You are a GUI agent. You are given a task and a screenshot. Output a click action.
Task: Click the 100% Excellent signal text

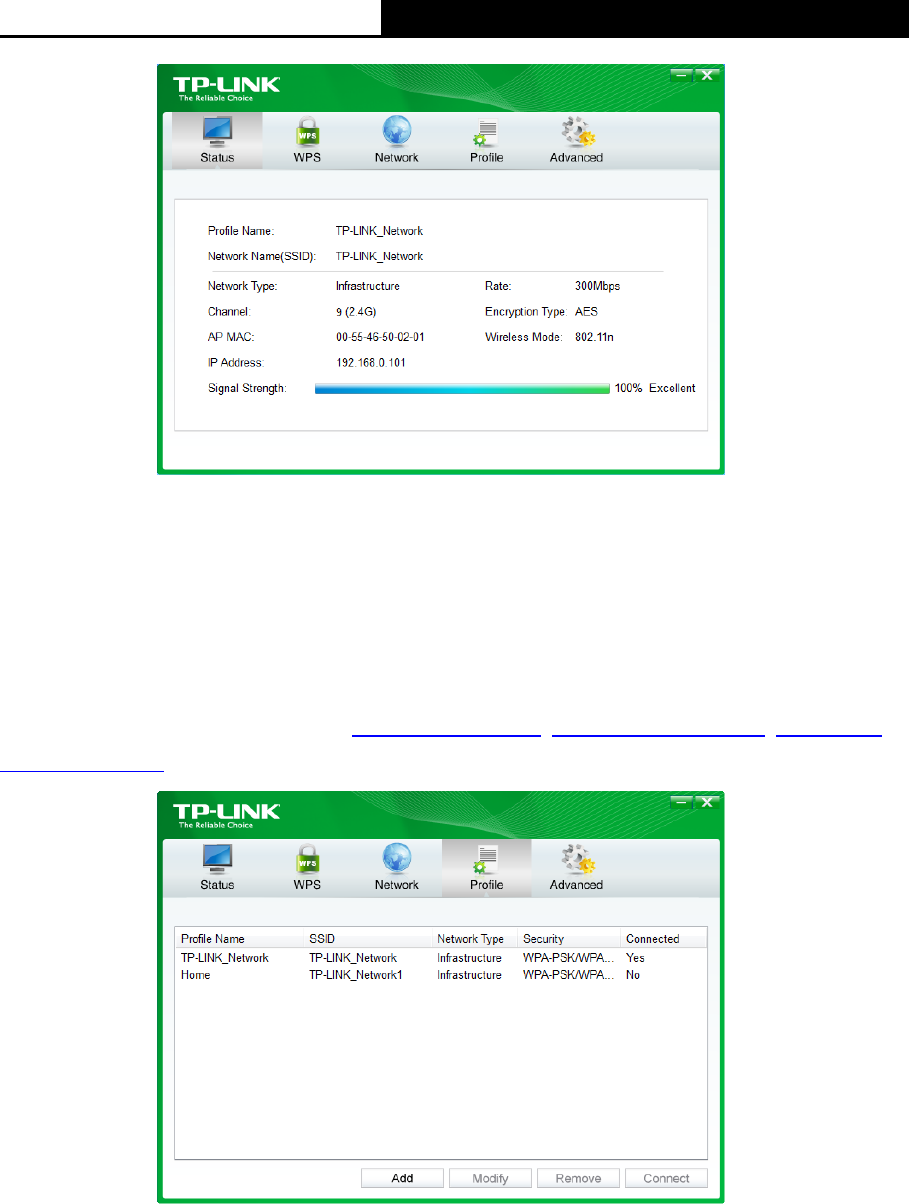(655, 388)
